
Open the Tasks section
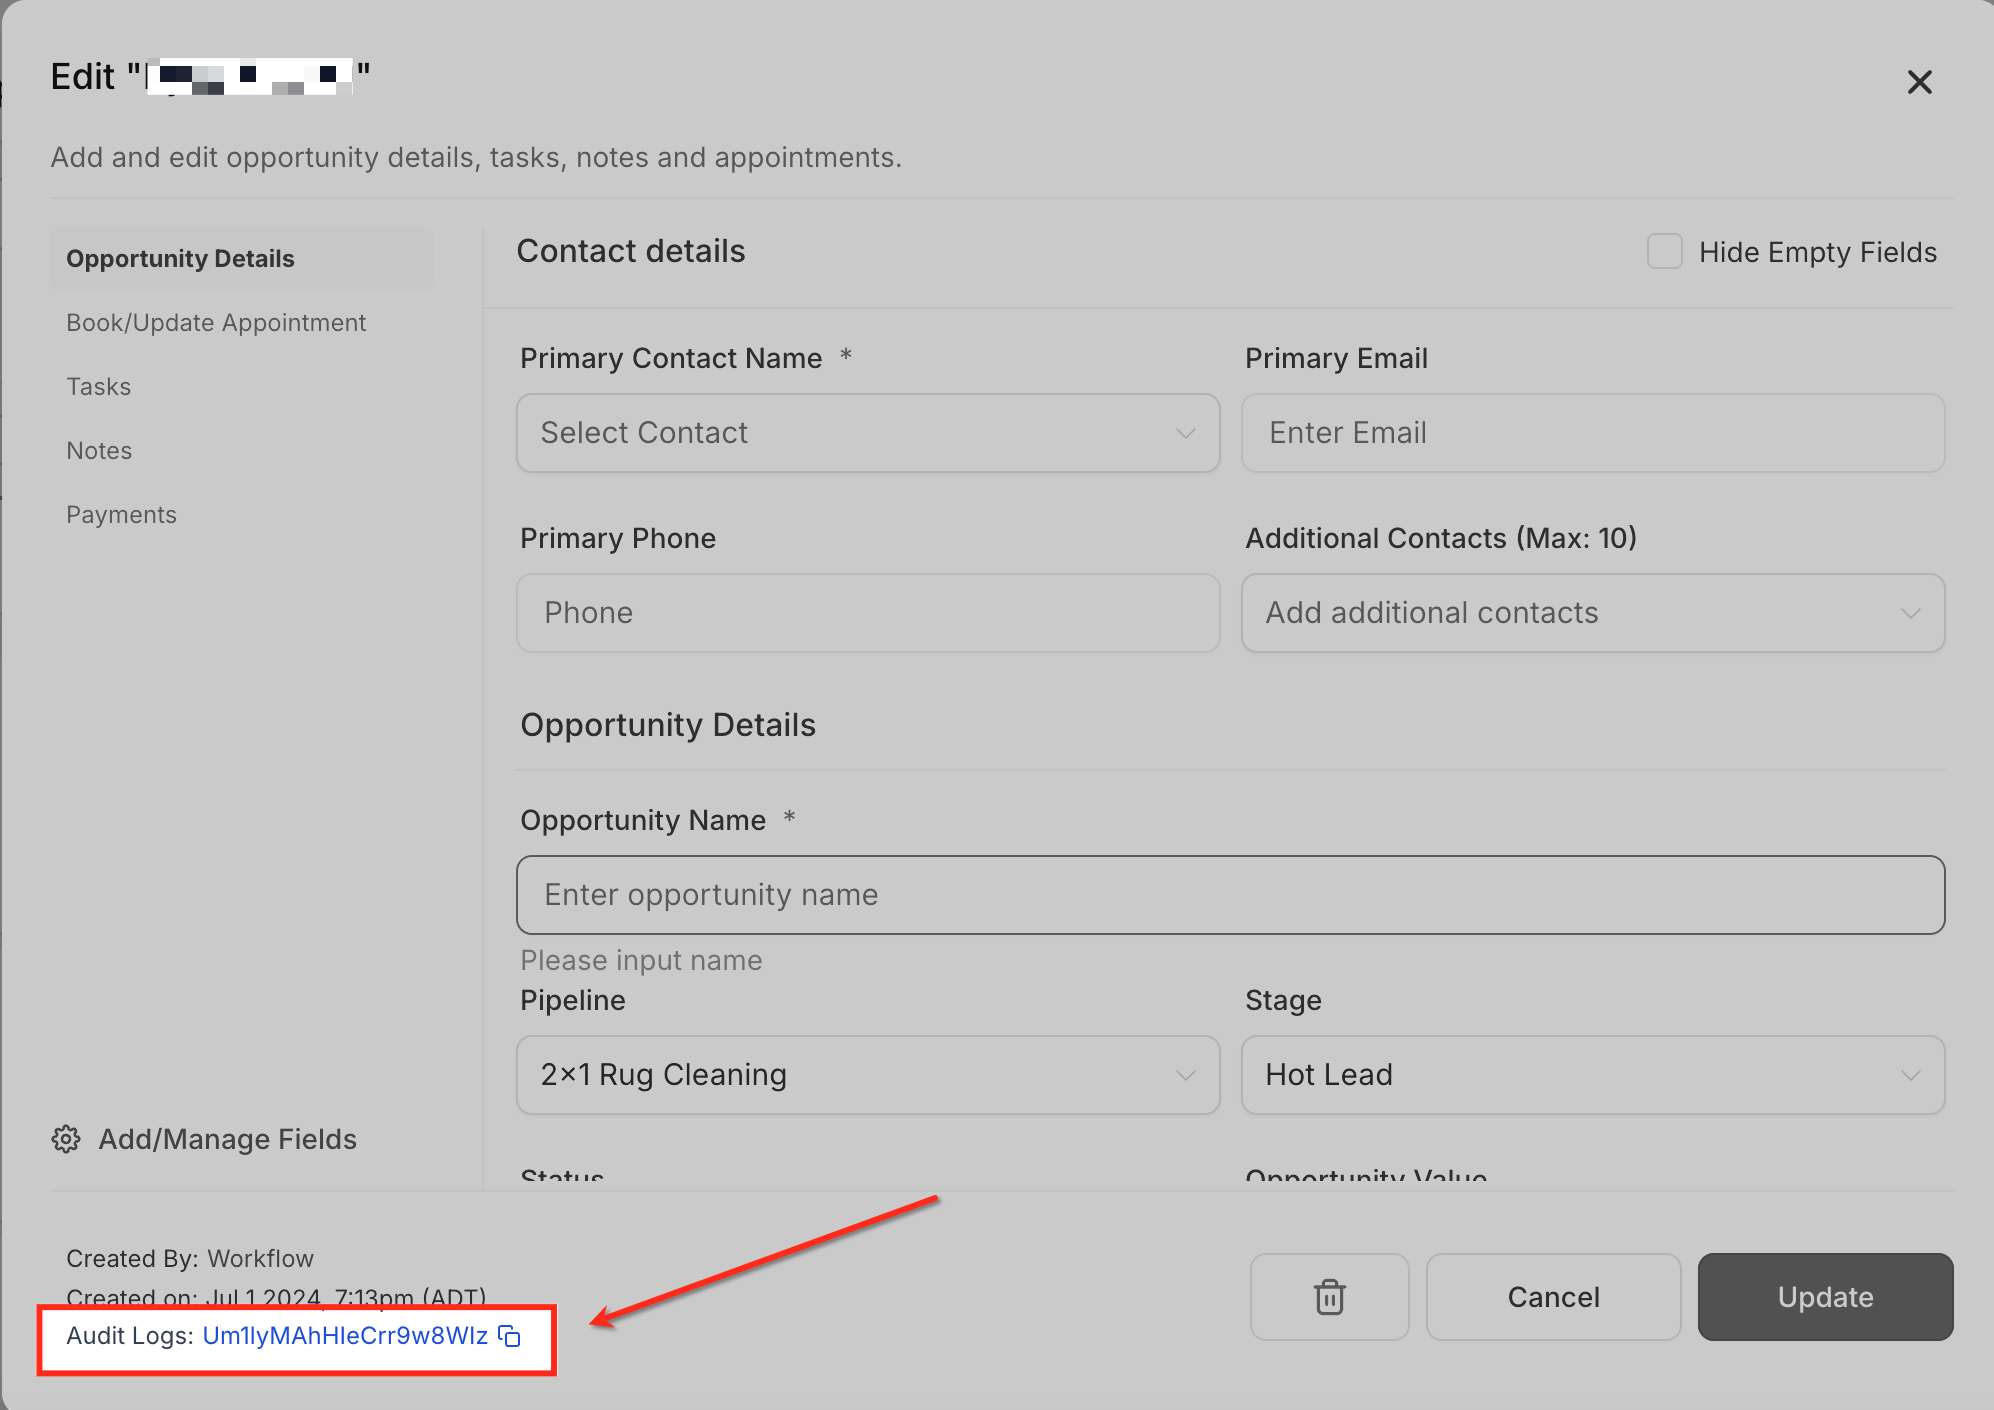click(x=99, y=387)
